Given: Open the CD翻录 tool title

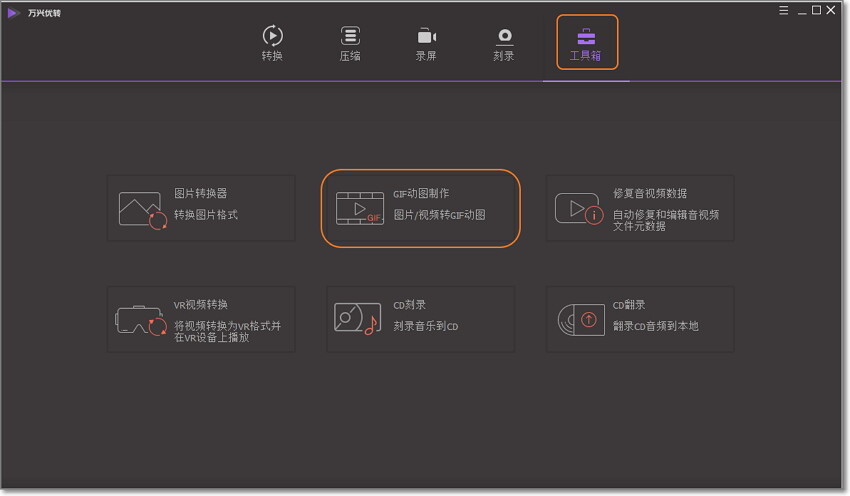Looking at the screenshot, I should coord(629,305).
